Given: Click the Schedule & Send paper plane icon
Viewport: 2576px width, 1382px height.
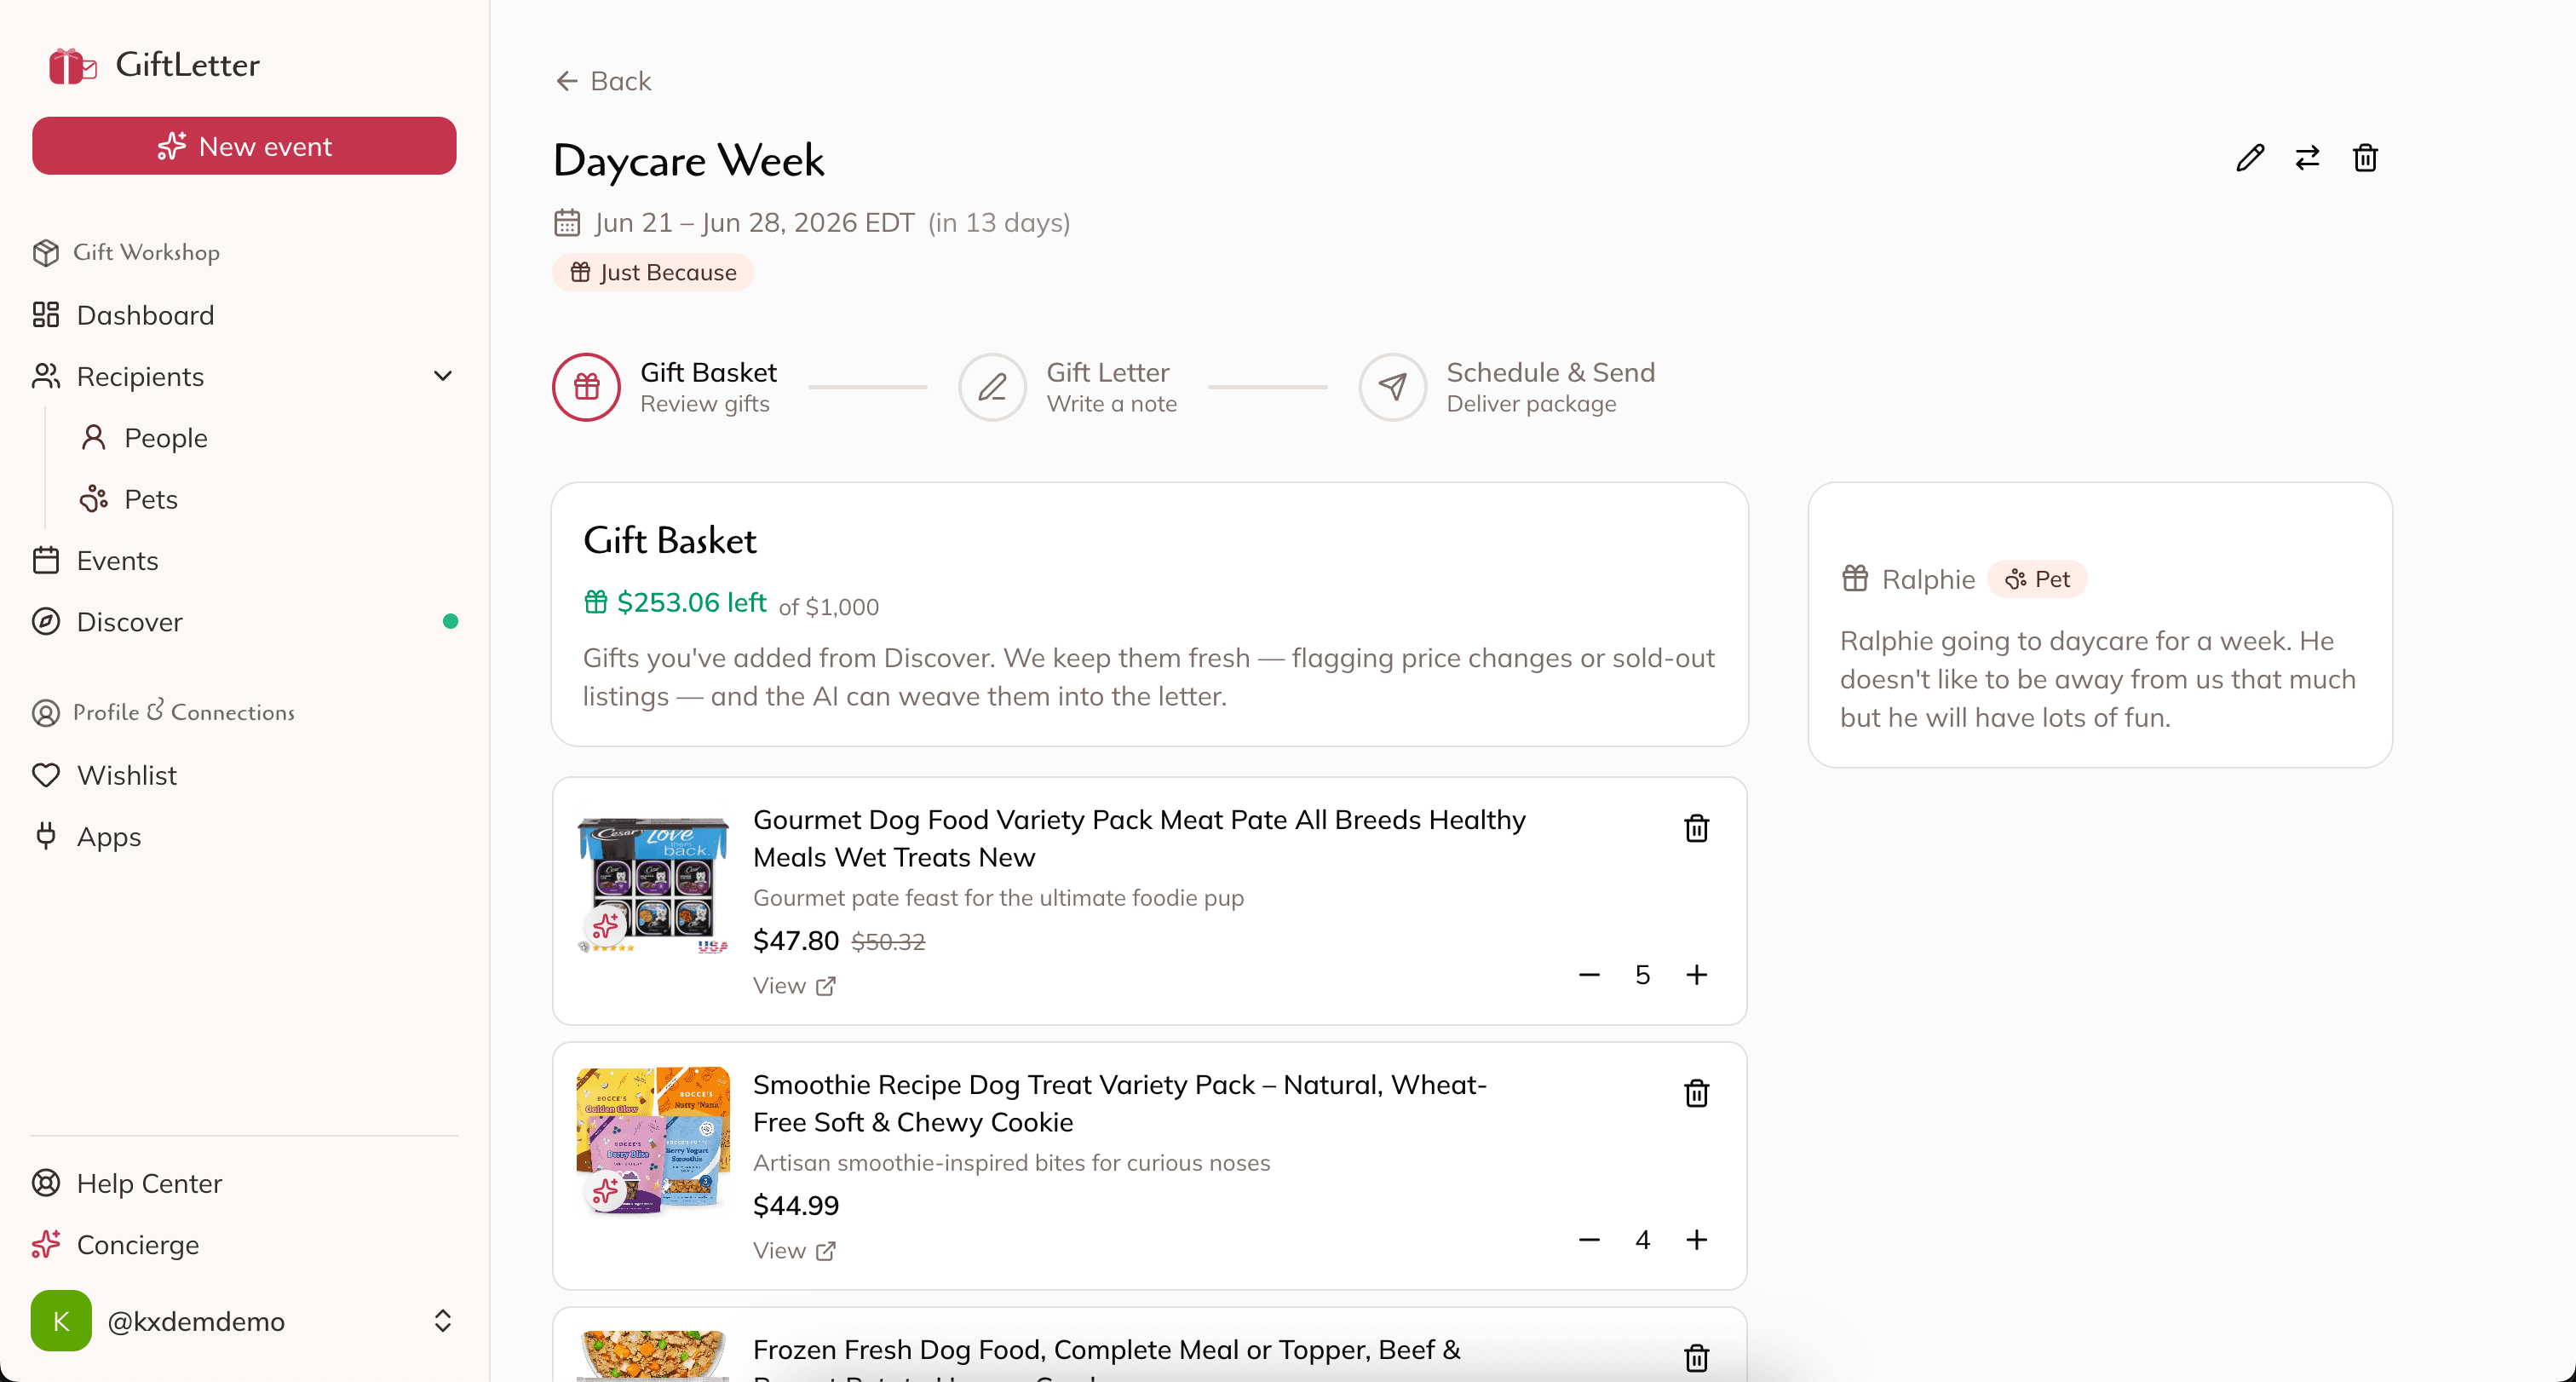Looking at the screenshot, I should point(1392,387).
